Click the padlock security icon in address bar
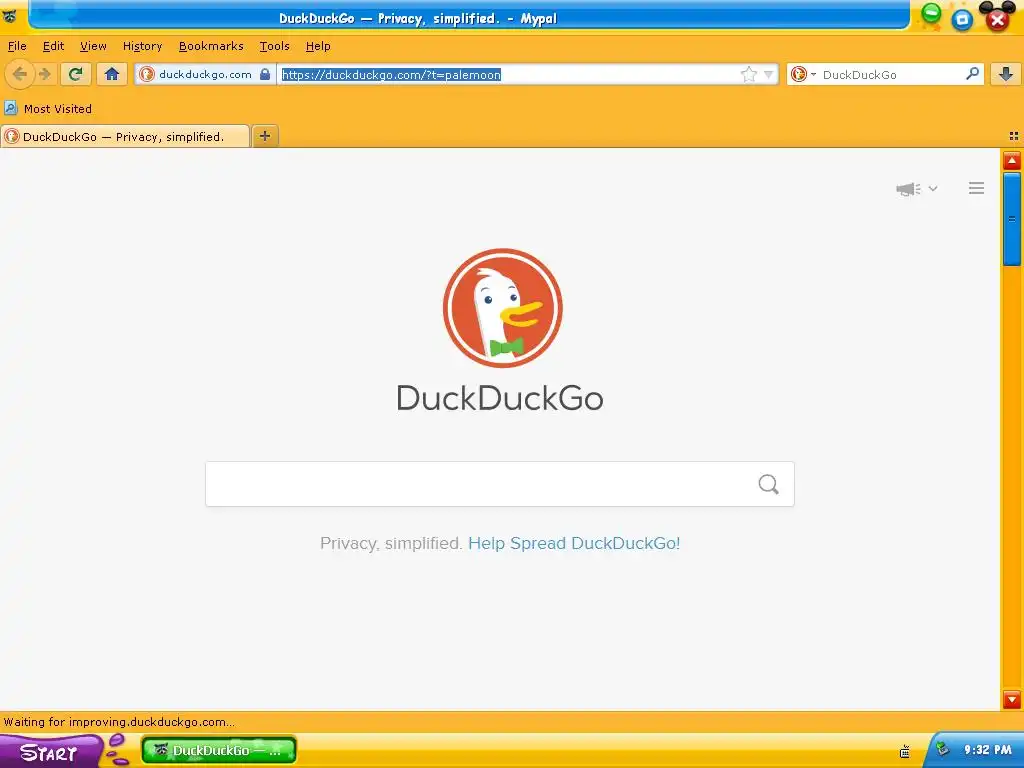The height and width of the screenshot is (768, 1024). click(x=264, y=74)
